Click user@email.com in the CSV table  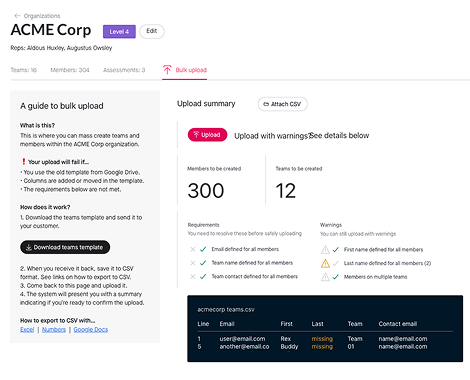(x=242, y=339)
